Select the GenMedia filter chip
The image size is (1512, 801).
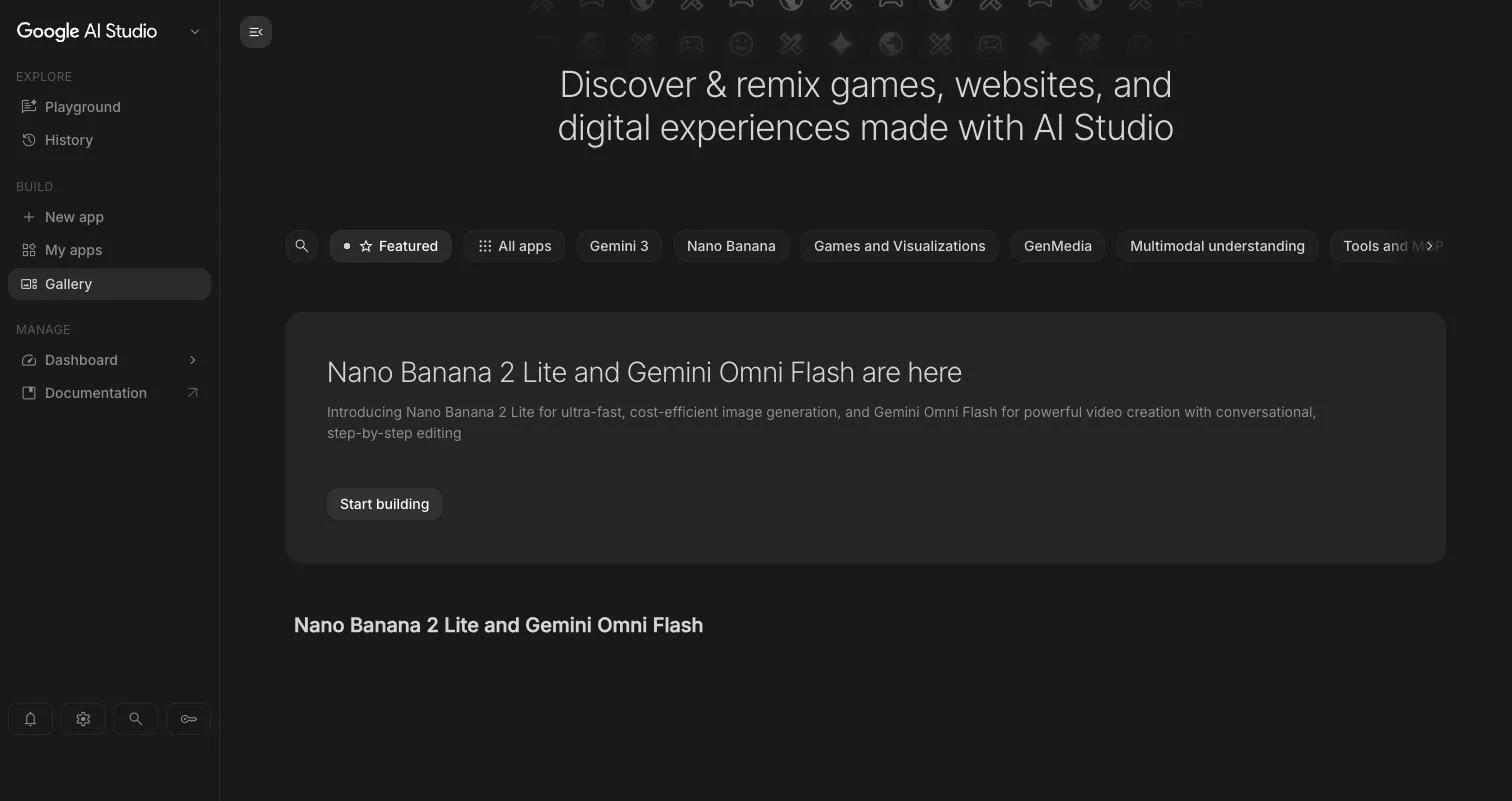[x=1058, y=246]
